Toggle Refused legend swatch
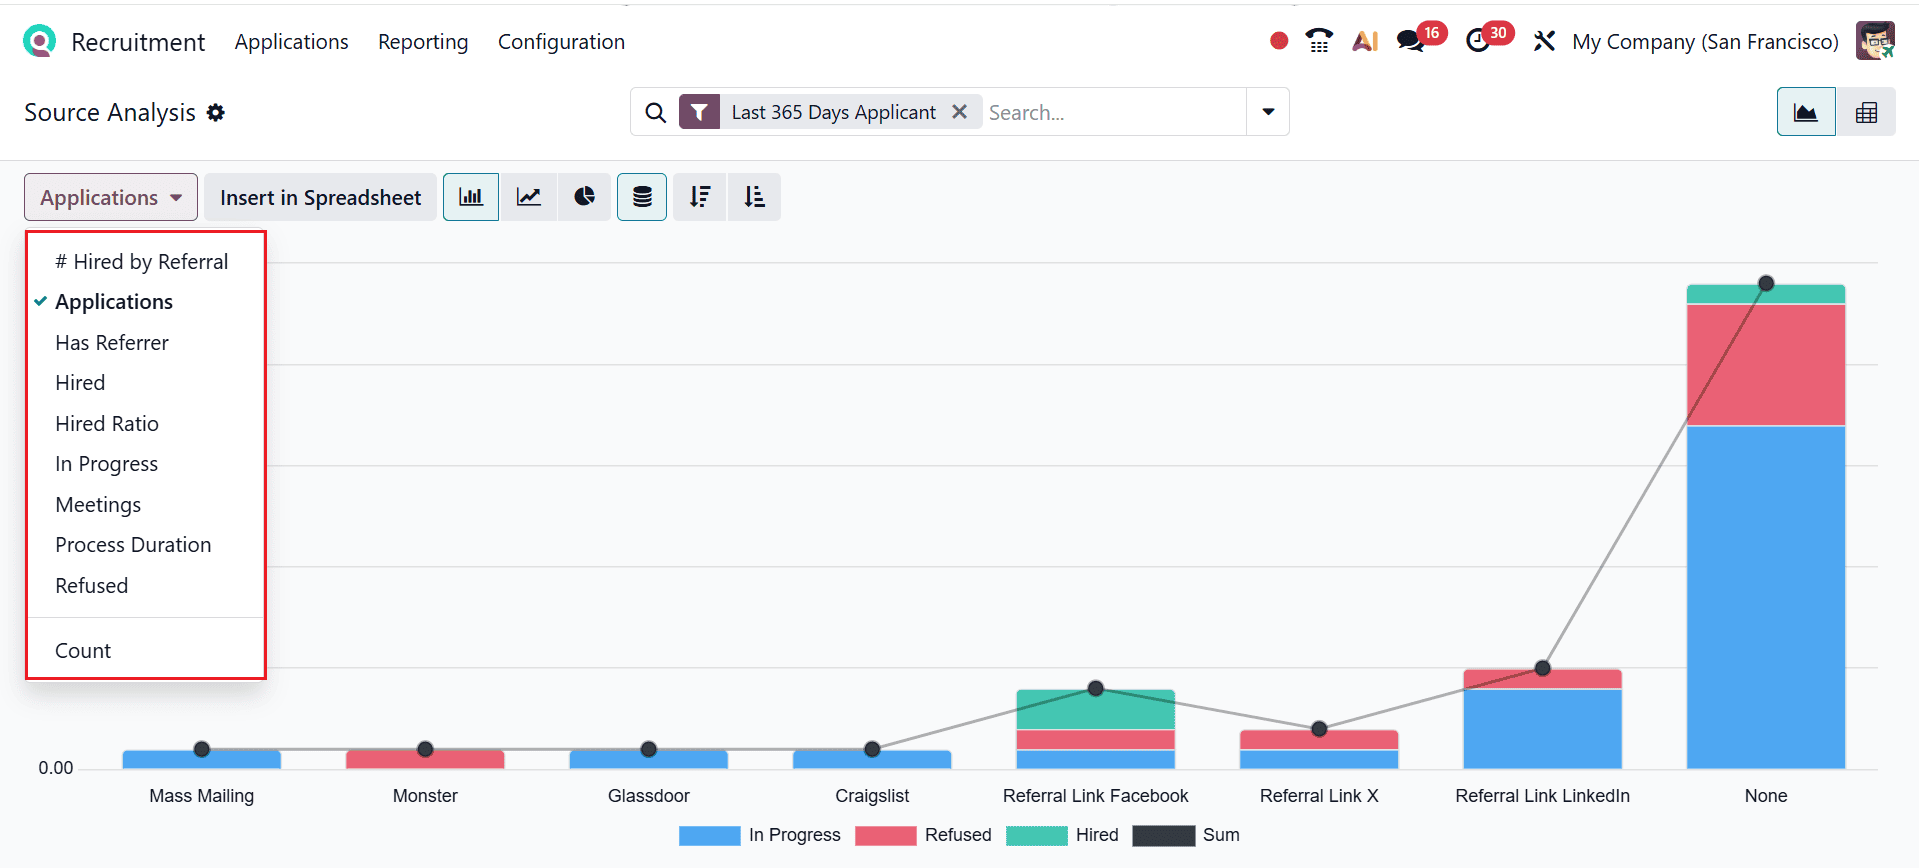 point(885,835)
